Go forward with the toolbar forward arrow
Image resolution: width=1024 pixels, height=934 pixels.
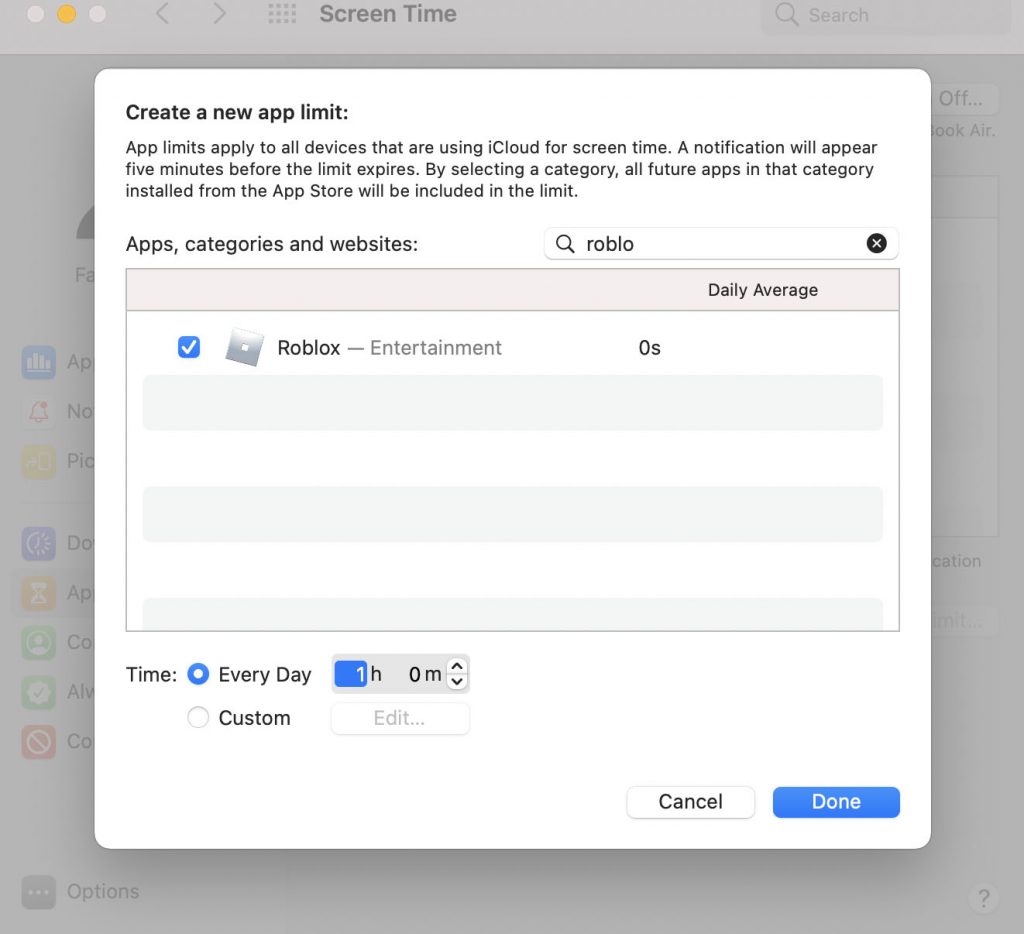click(219, 13)
